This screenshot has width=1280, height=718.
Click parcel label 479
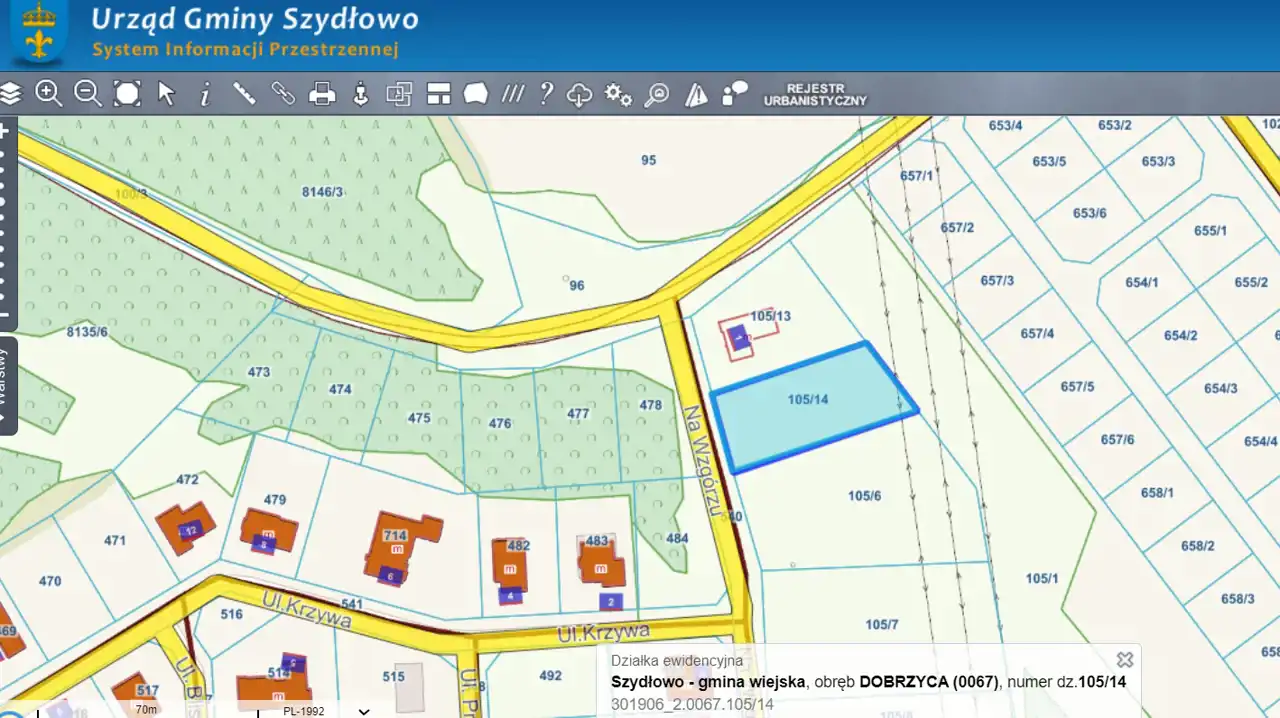coord(275,499)
